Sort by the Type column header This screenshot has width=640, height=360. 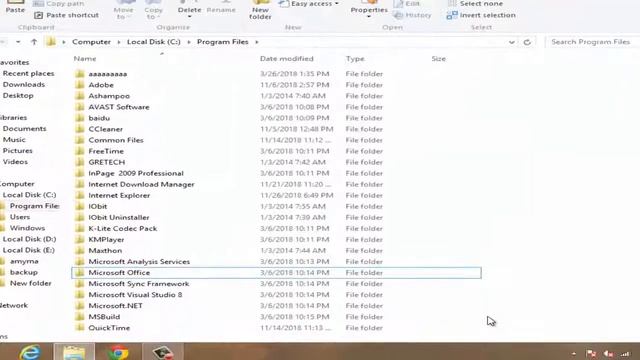click(355, 59)
